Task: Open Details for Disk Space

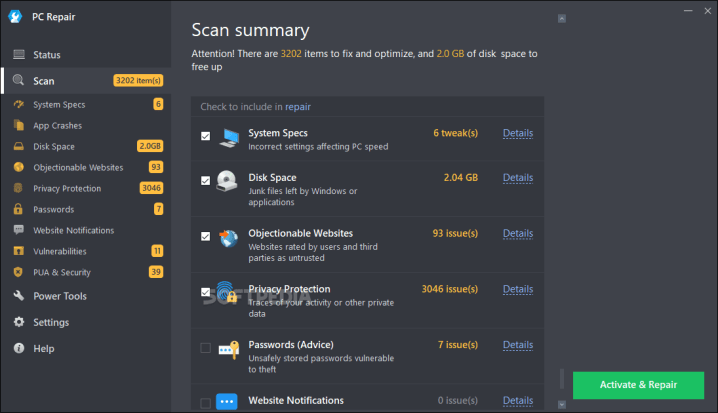Action: (518, 178)
